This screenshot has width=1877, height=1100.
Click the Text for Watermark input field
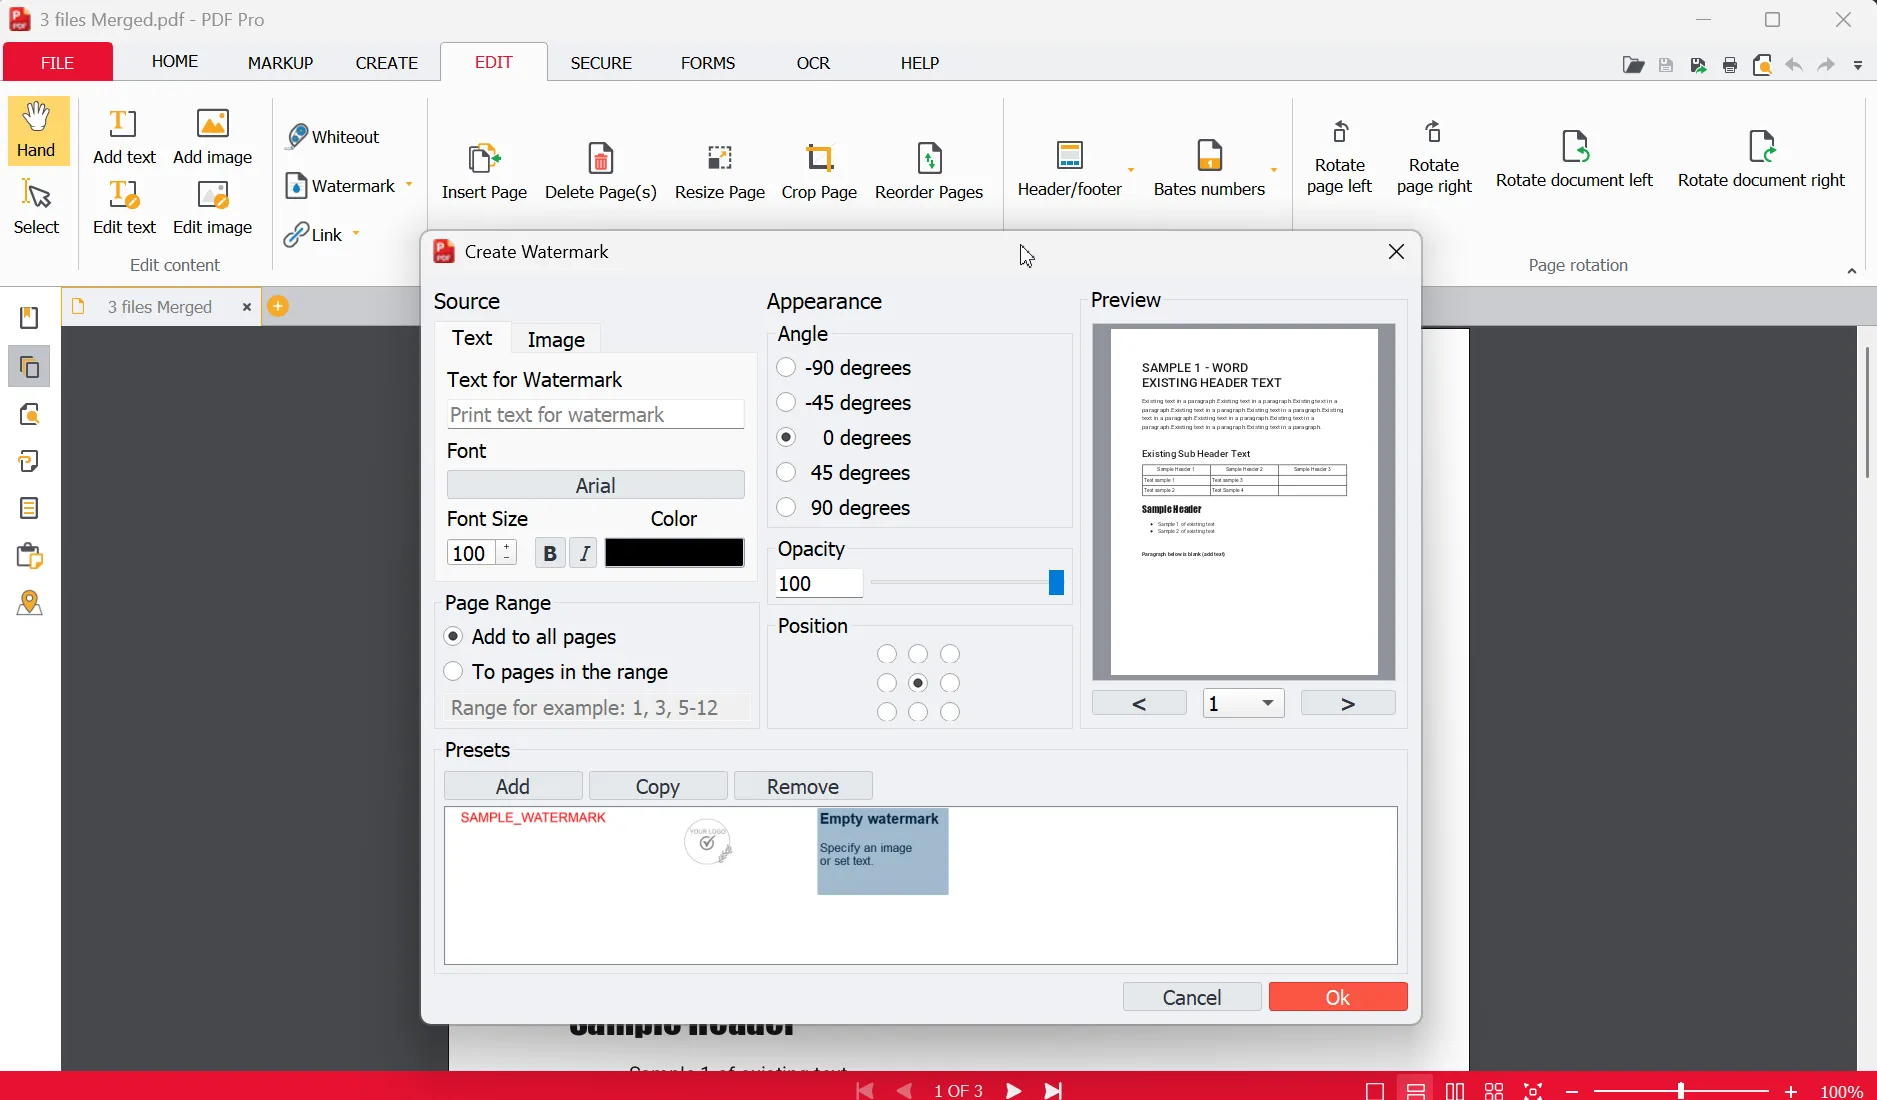(x=596, y=414)
